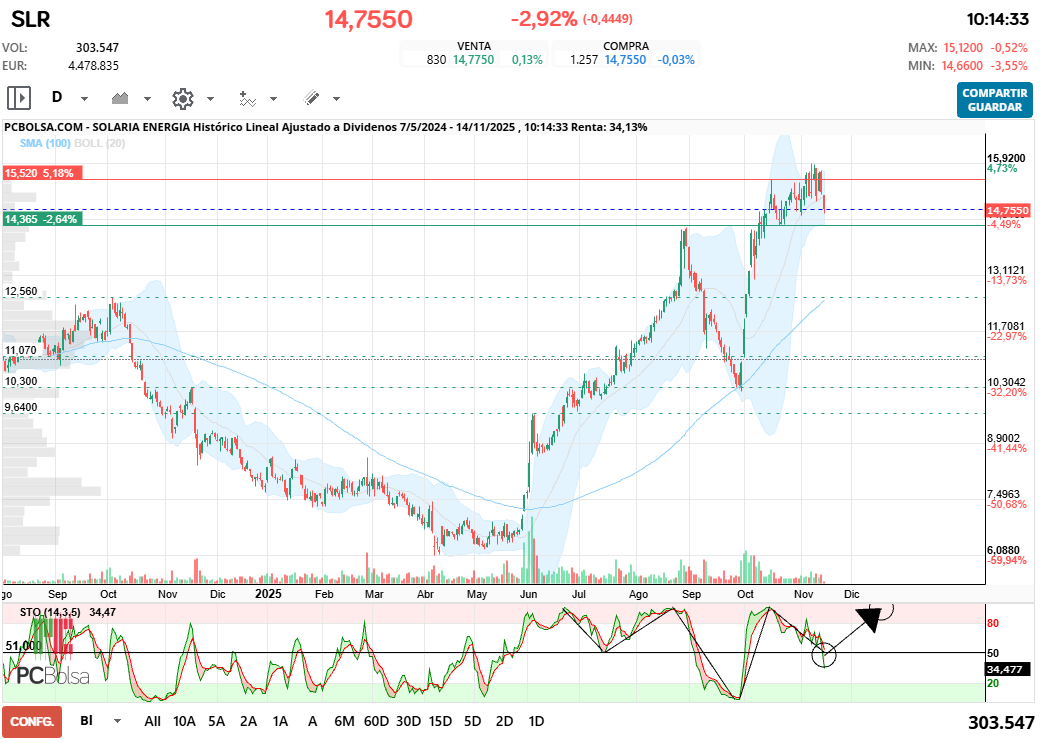1048x743 pixels.
Task: Click the clock time 10:14:33
Action: (998, 19)
